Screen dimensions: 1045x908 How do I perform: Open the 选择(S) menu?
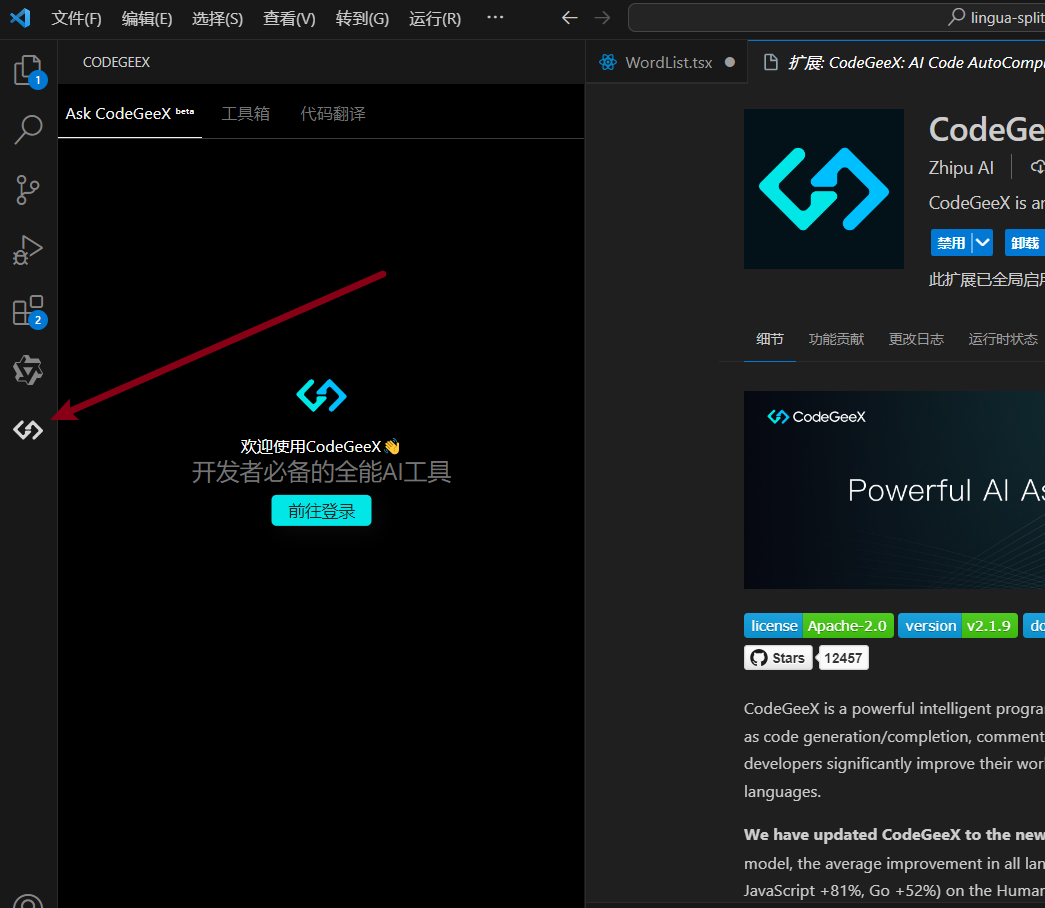(217, 18)
